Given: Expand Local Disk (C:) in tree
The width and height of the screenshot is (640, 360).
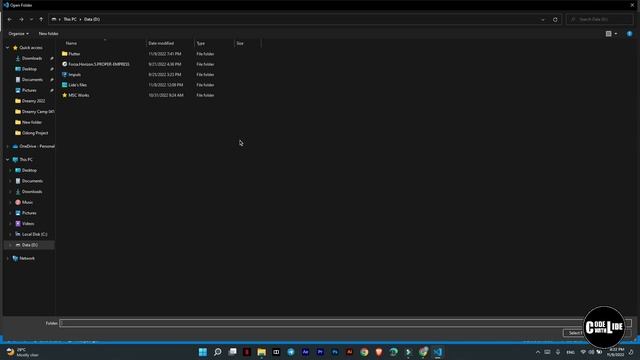Looking at the screenshot, I should [10, 234].
